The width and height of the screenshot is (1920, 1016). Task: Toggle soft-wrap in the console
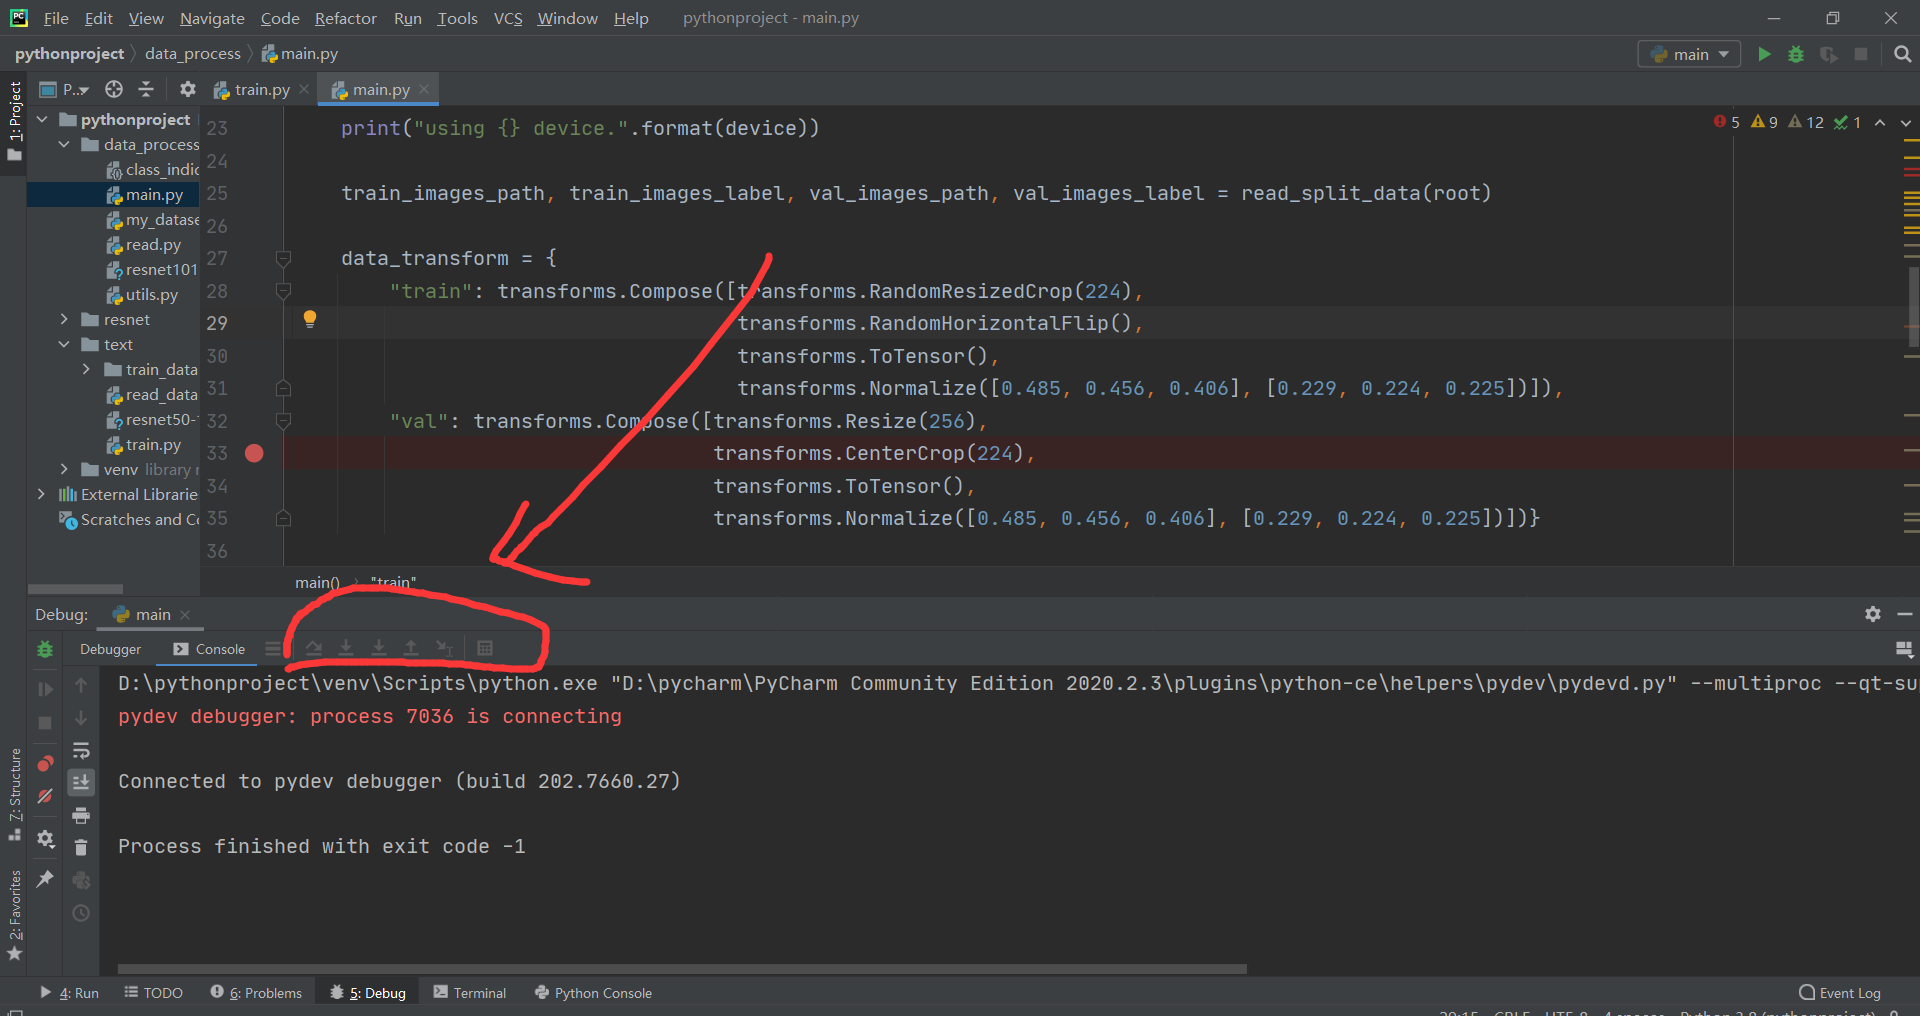pyautogui.click(x=81, y=750)
